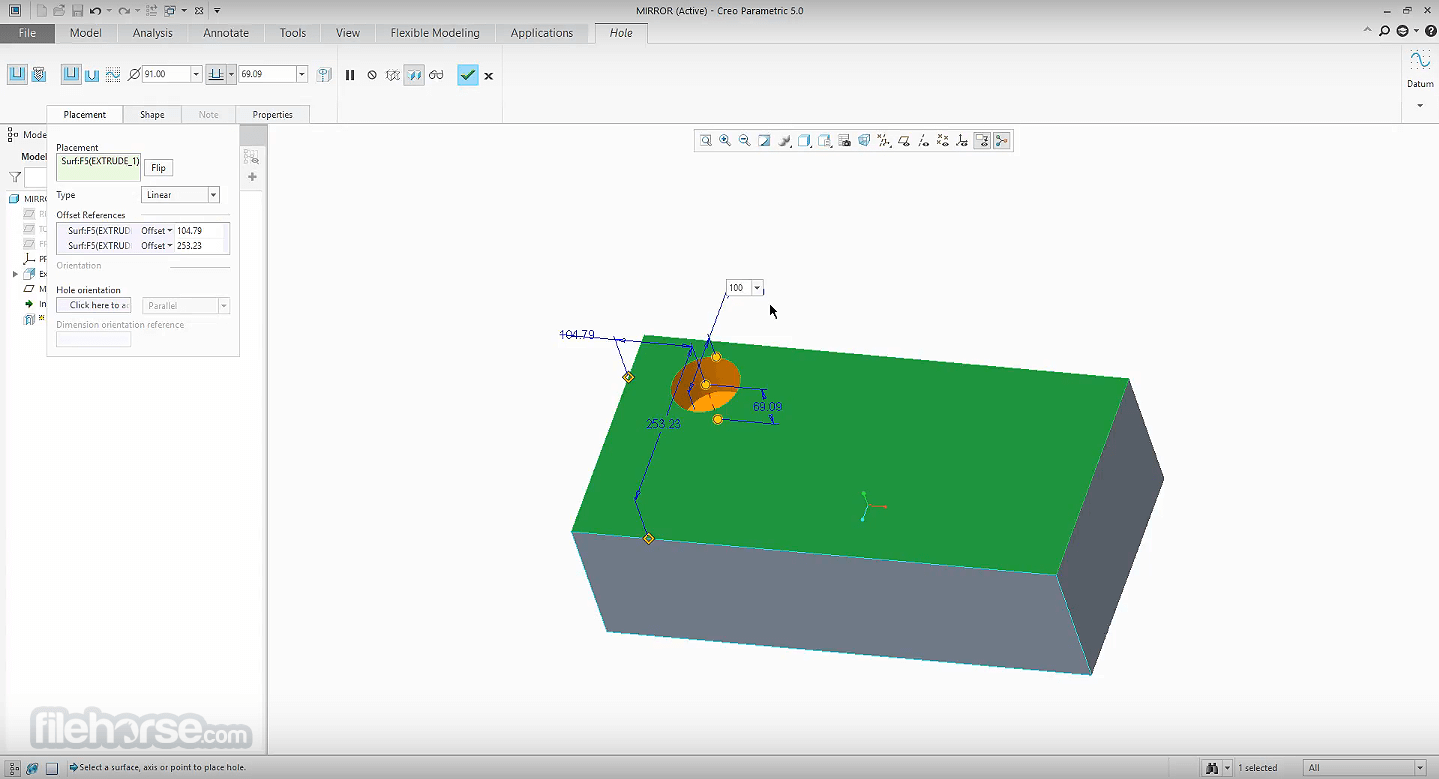The image size is (1439, 779).
Task: Choose the sketched hole profile icon
Action: click(113, 74)
